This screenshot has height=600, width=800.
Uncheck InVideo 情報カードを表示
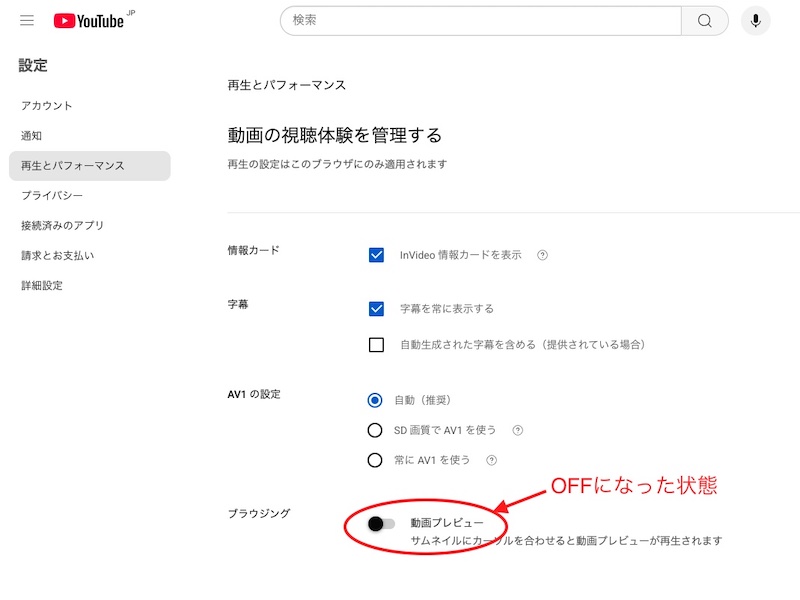376,254
